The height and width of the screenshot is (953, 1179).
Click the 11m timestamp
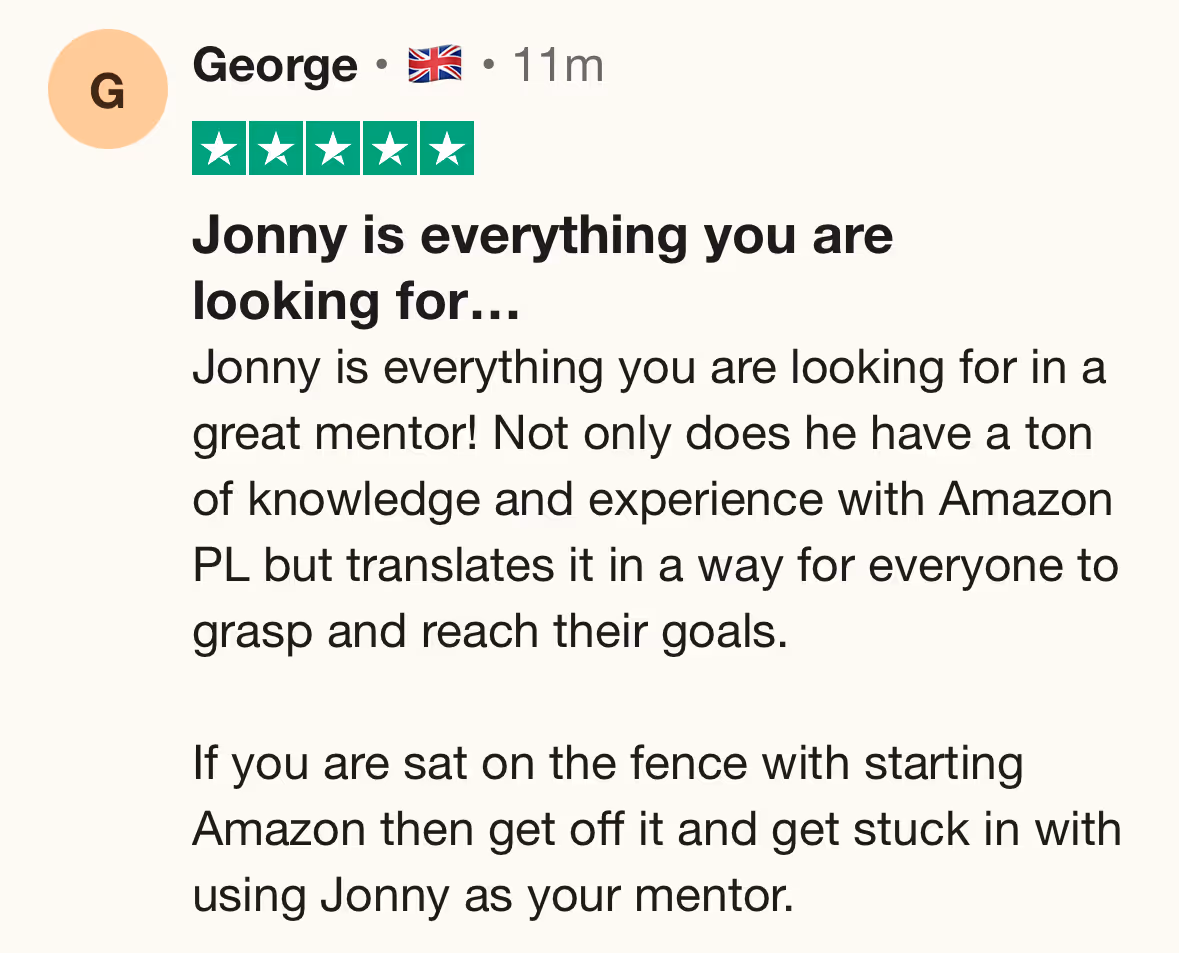coord(559,65)
